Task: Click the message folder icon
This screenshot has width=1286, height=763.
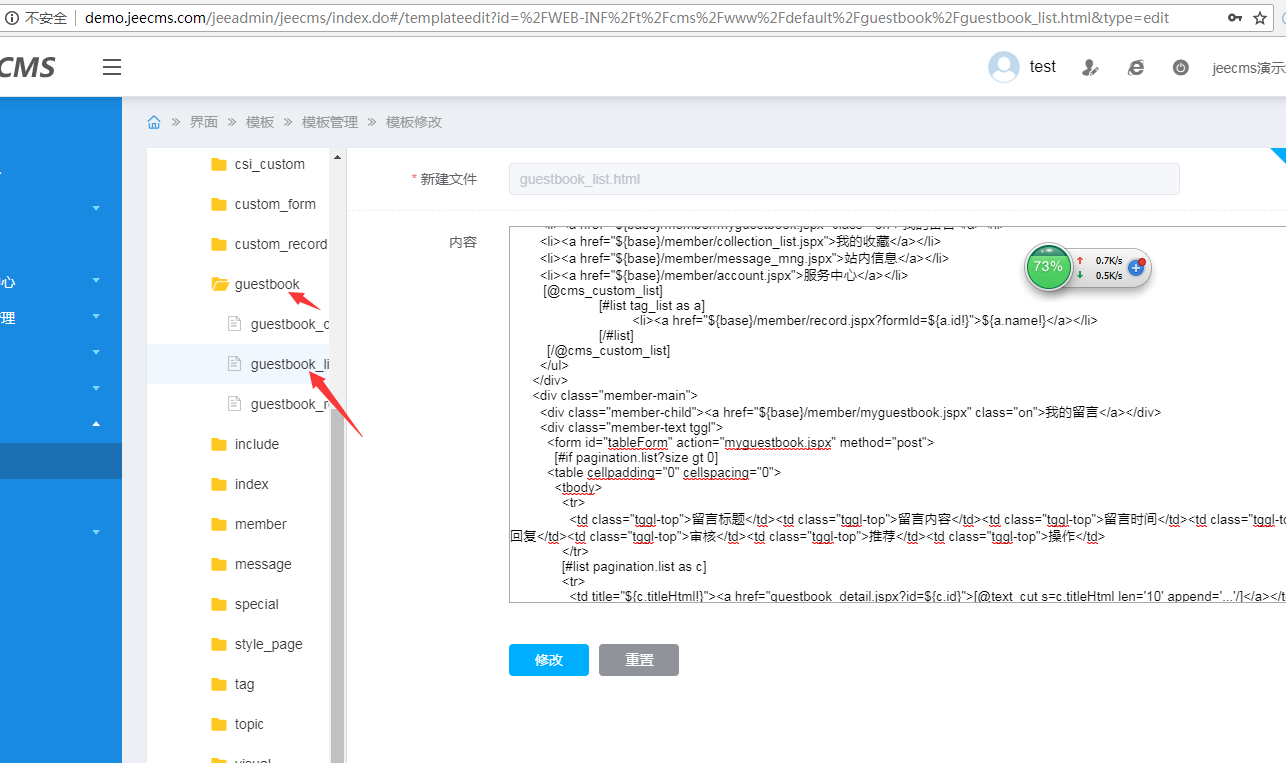Action: pos(219,564)
